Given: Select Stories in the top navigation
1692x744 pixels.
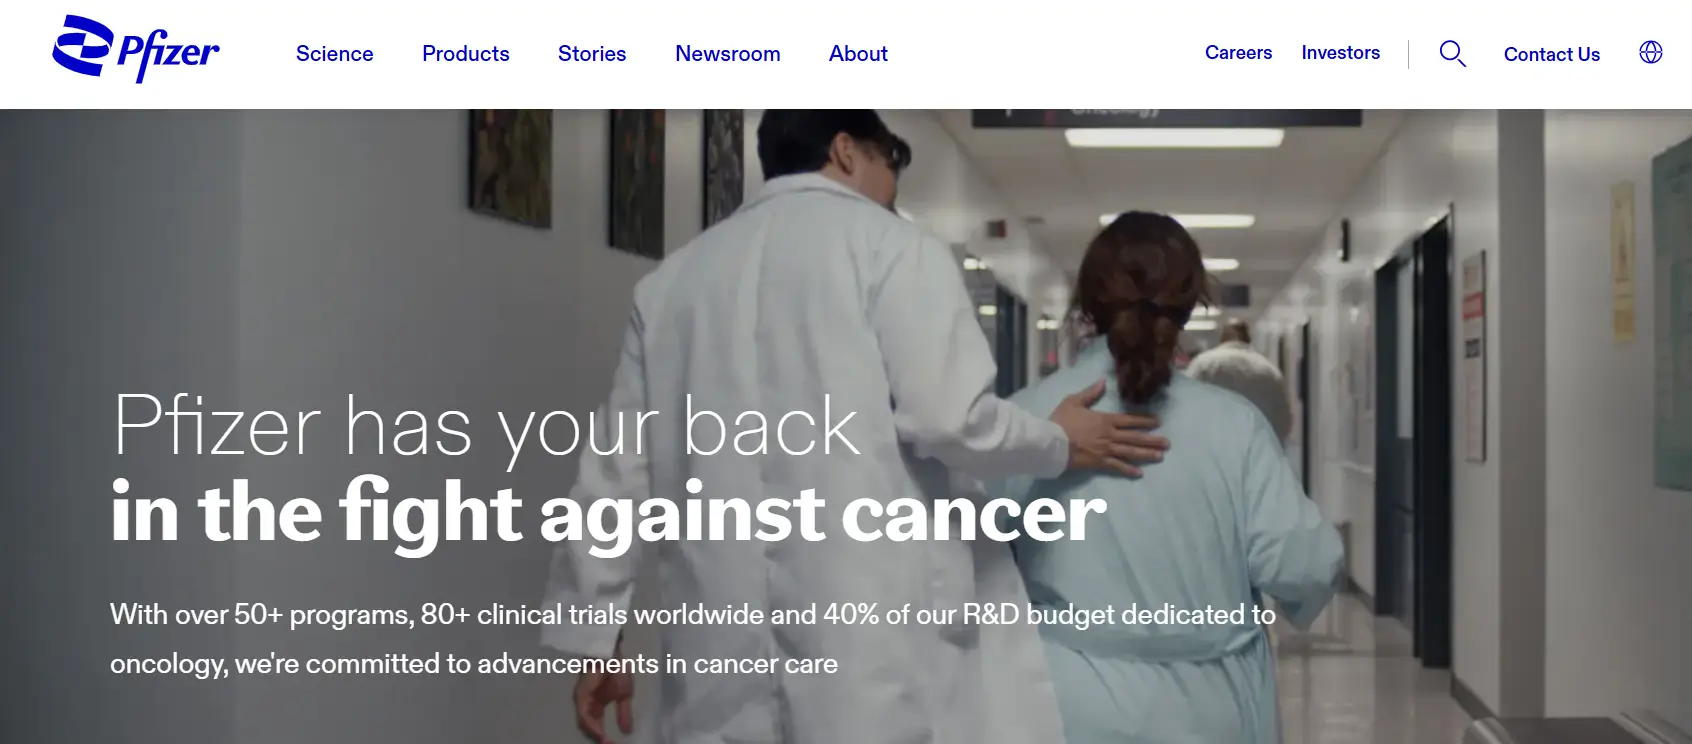Looking at the screenshot, I should 592,54.
